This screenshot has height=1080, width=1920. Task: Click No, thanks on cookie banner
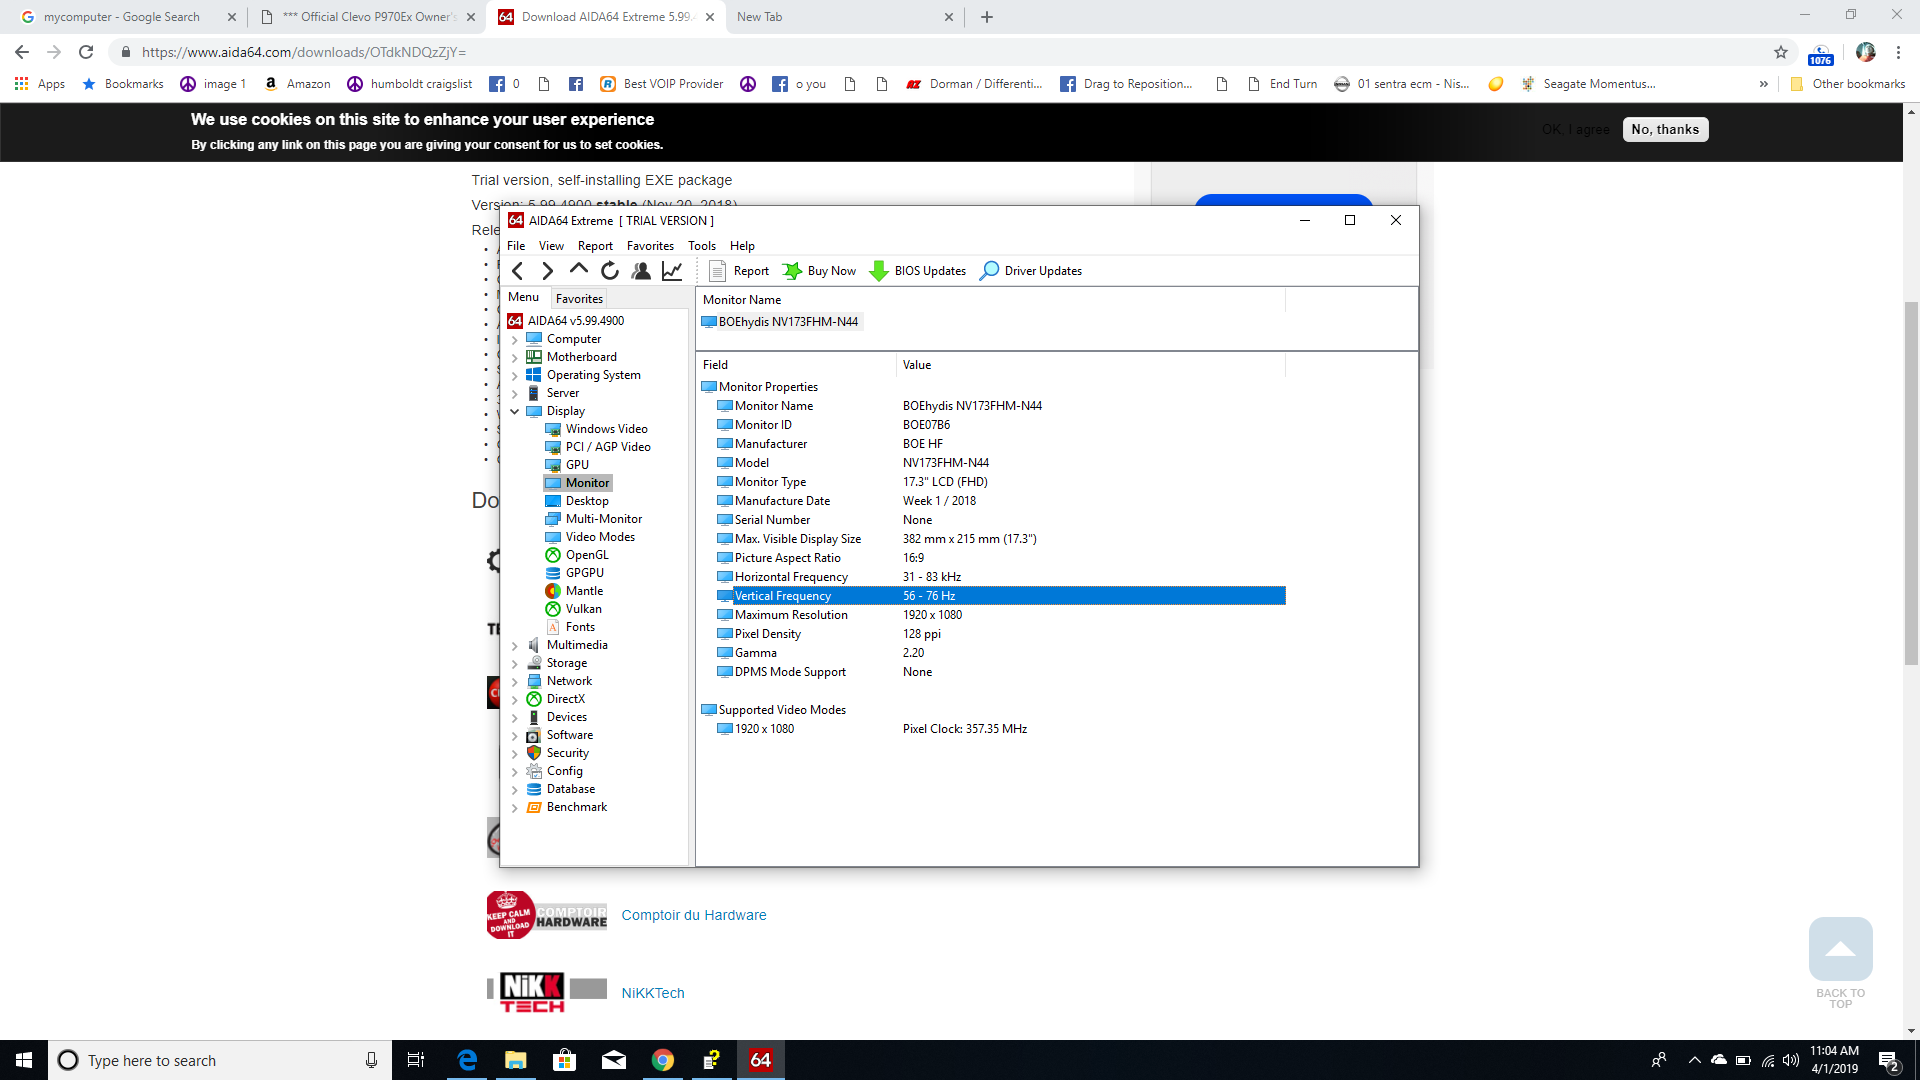[1665, 129]
